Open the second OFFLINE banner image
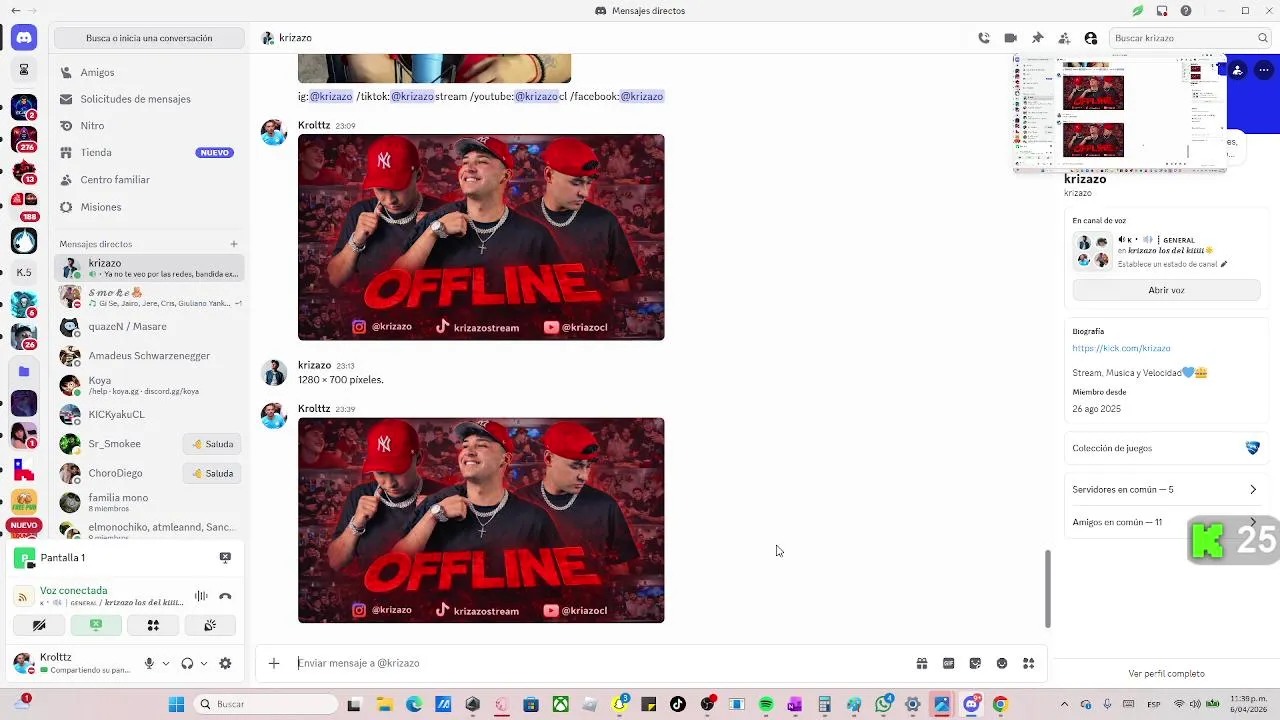This screenshot has width=1280, height=720. point(481,520)
